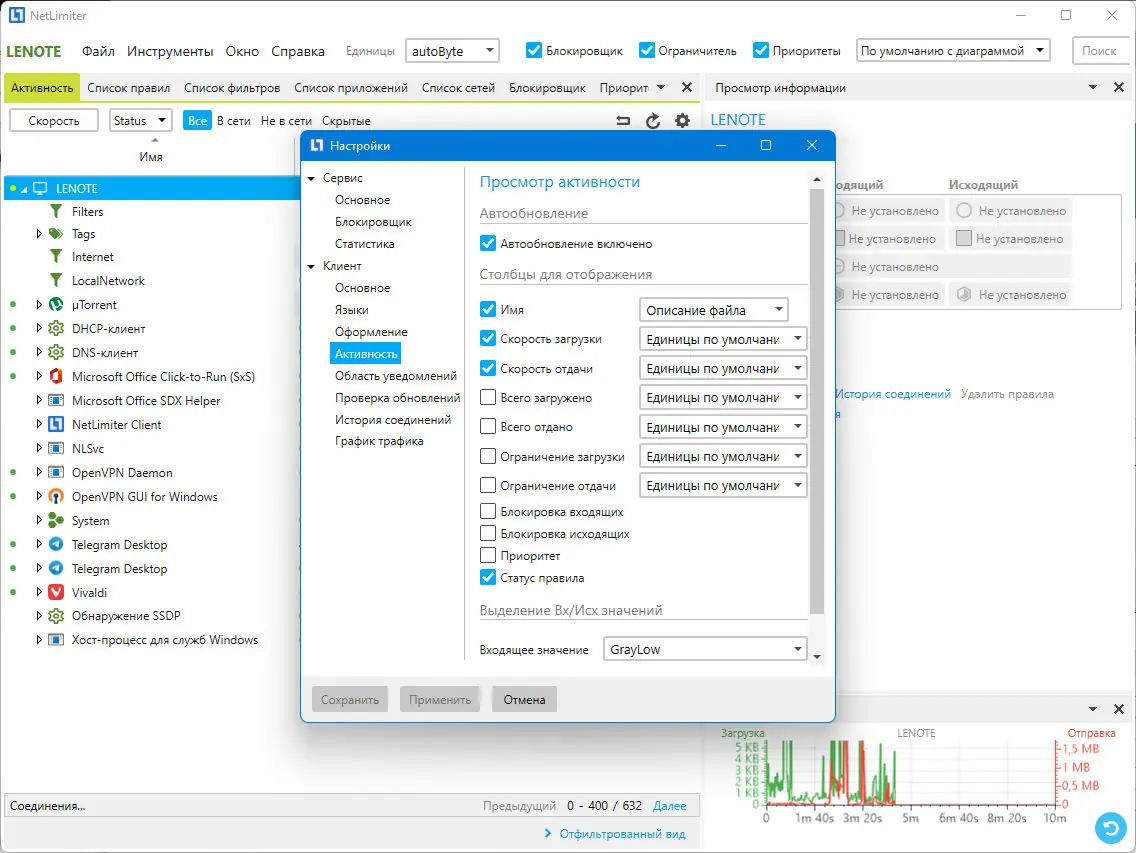Viewport: 1136px width, 853px height.
Task: Click the LocalNetwork filter funnel icon
Action: click(56, 280)
